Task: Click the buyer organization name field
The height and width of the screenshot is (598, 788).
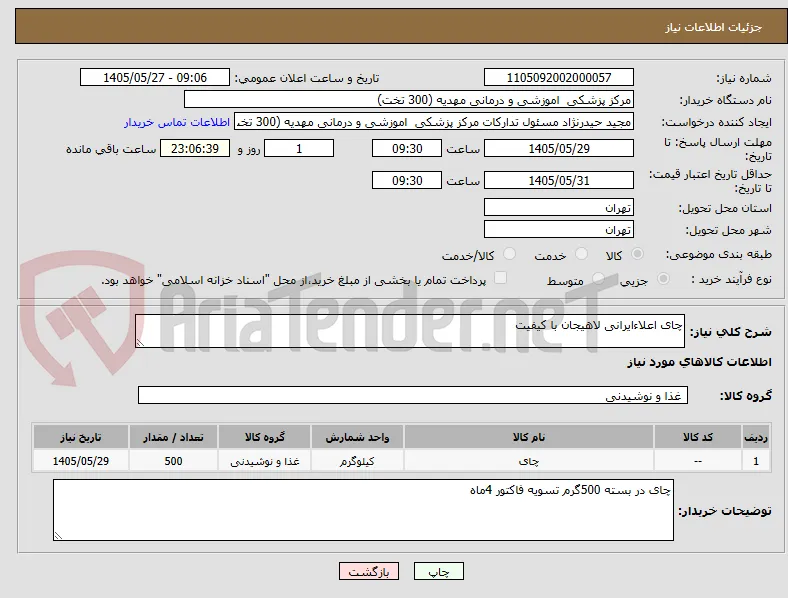Action: coord(409,99)
